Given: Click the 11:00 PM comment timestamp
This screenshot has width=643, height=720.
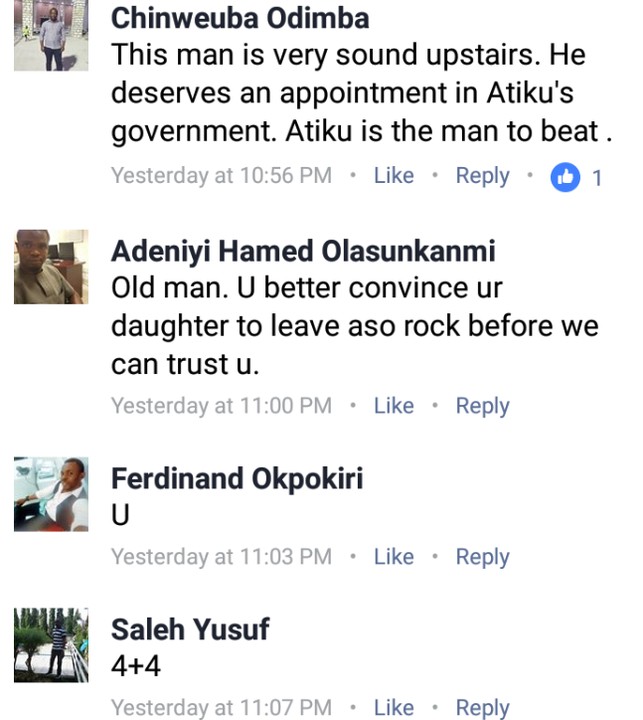Looking at the screenshot, I should [221, 406].
